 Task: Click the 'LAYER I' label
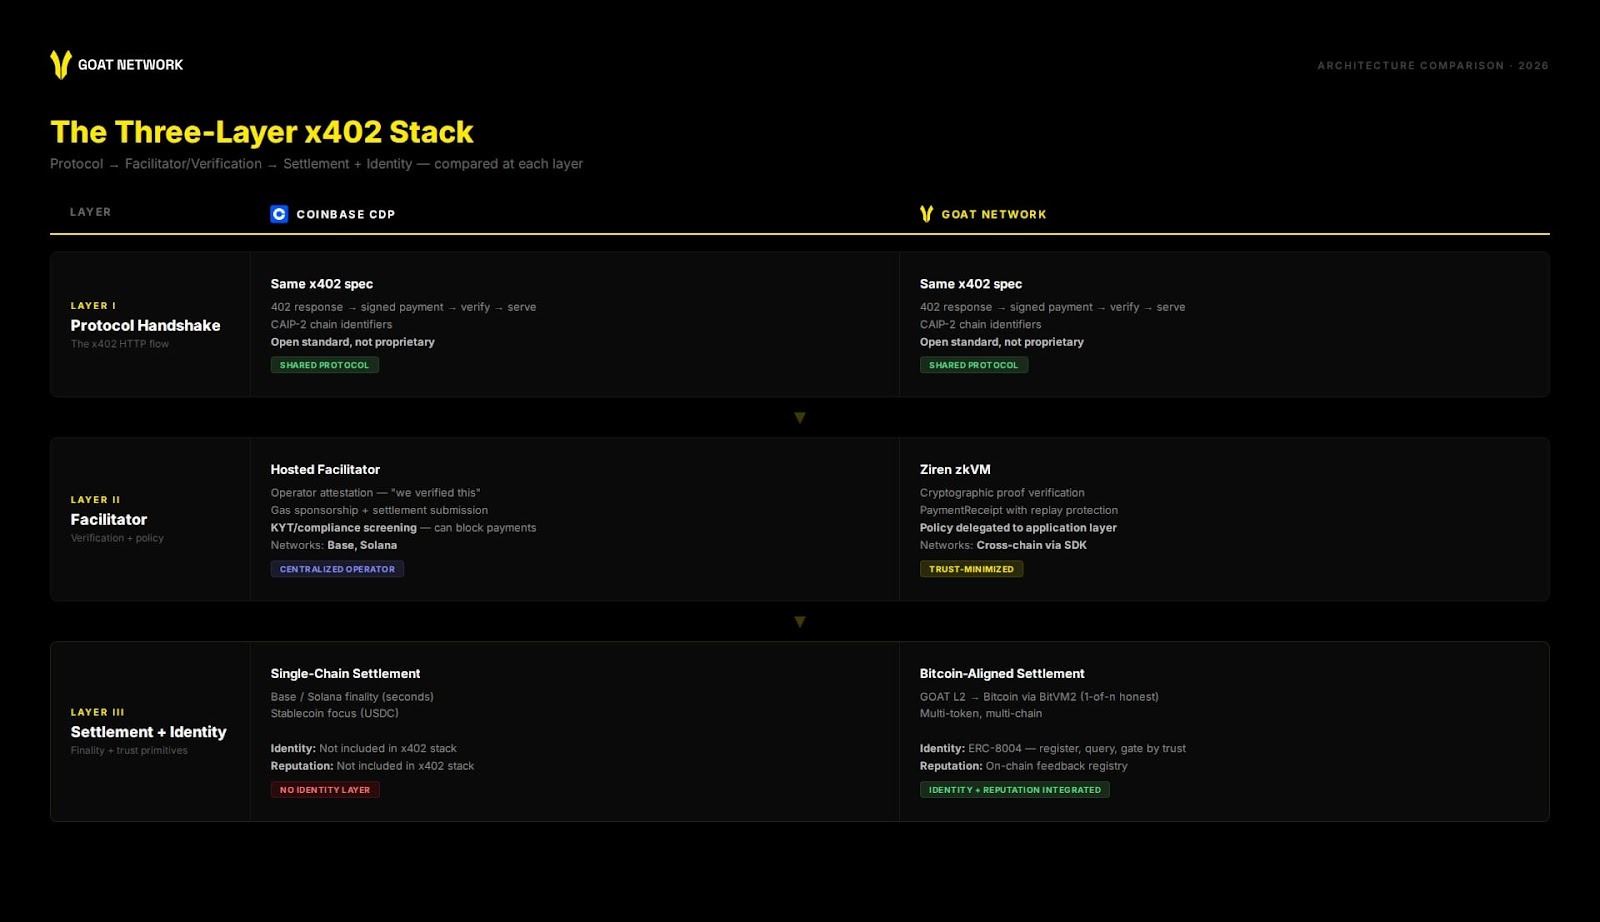(x=93, y=306)
